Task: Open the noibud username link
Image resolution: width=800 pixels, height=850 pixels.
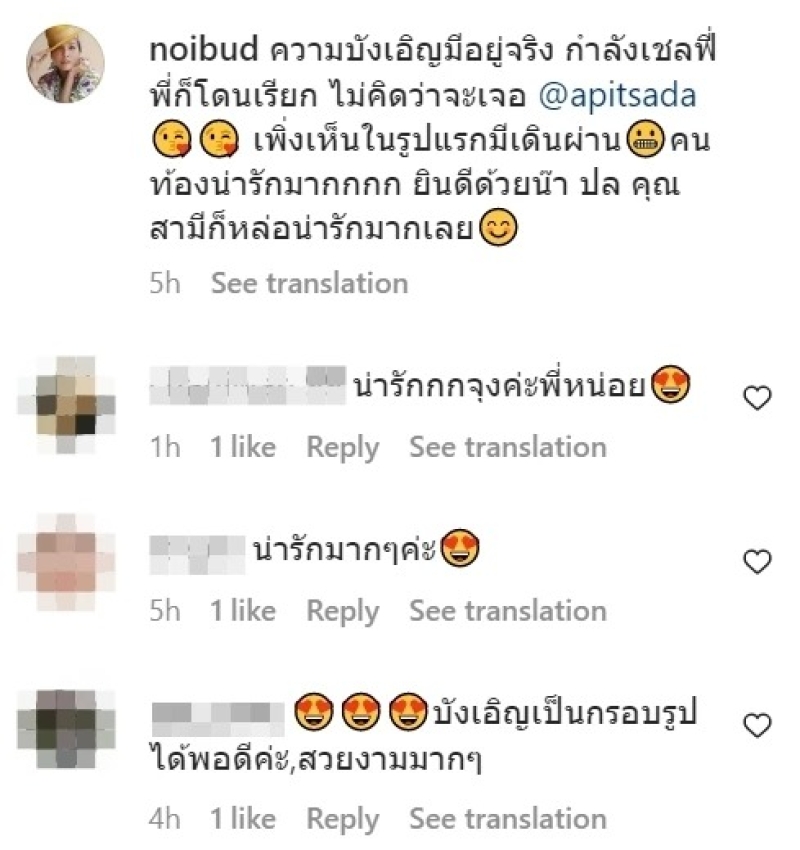Action: point(204,49)
